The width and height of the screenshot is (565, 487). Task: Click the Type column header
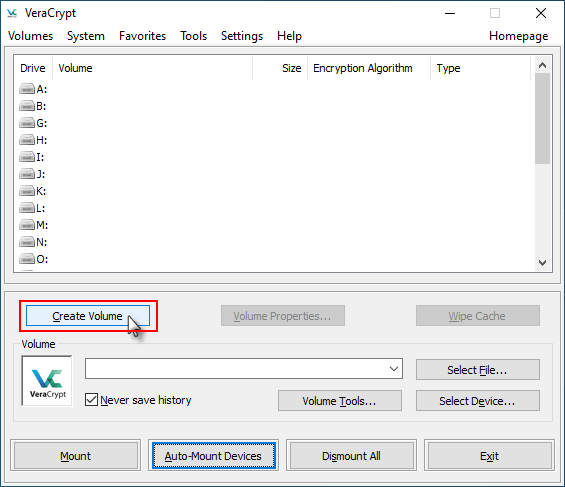point(480,68)
